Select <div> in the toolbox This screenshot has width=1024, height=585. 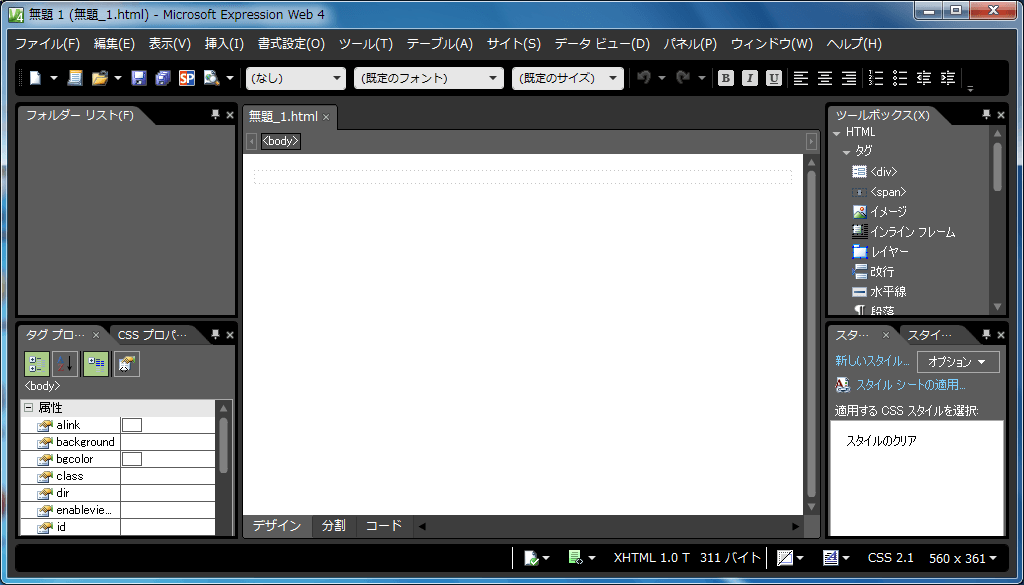[x=875, y=172]
